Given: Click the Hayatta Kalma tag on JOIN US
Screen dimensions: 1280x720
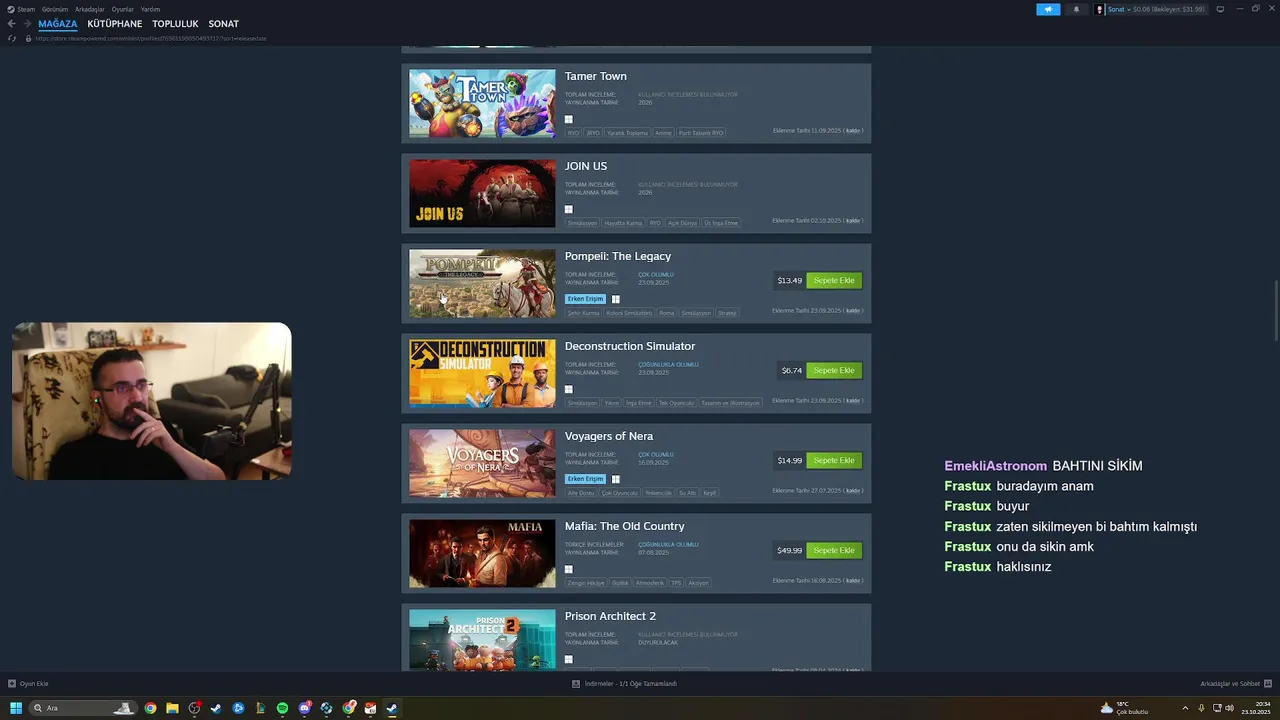Looking at the screenshot, I should (x=623, y=223).
